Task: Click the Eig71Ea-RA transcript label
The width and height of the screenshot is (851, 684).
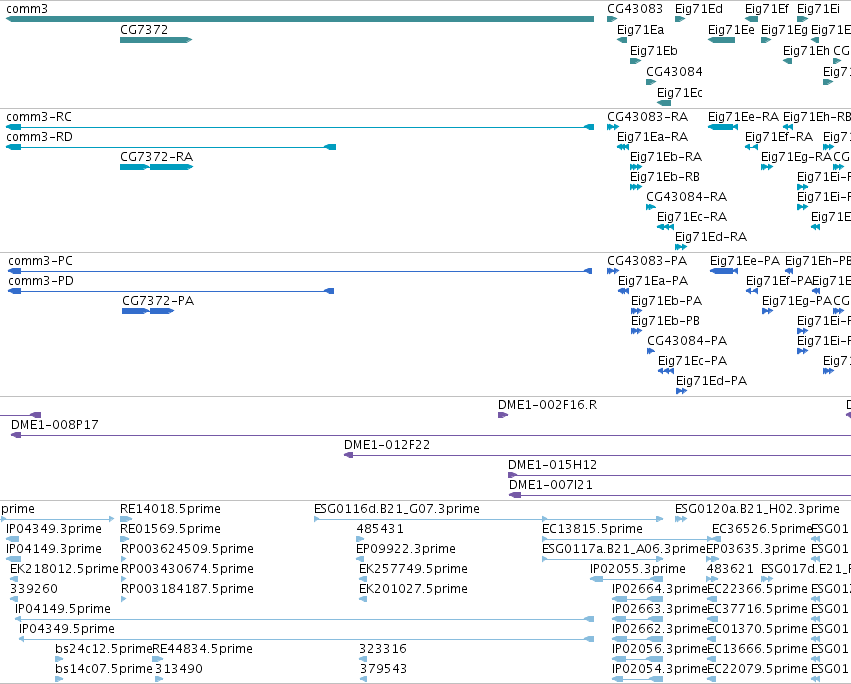Action: pos(652,137)
